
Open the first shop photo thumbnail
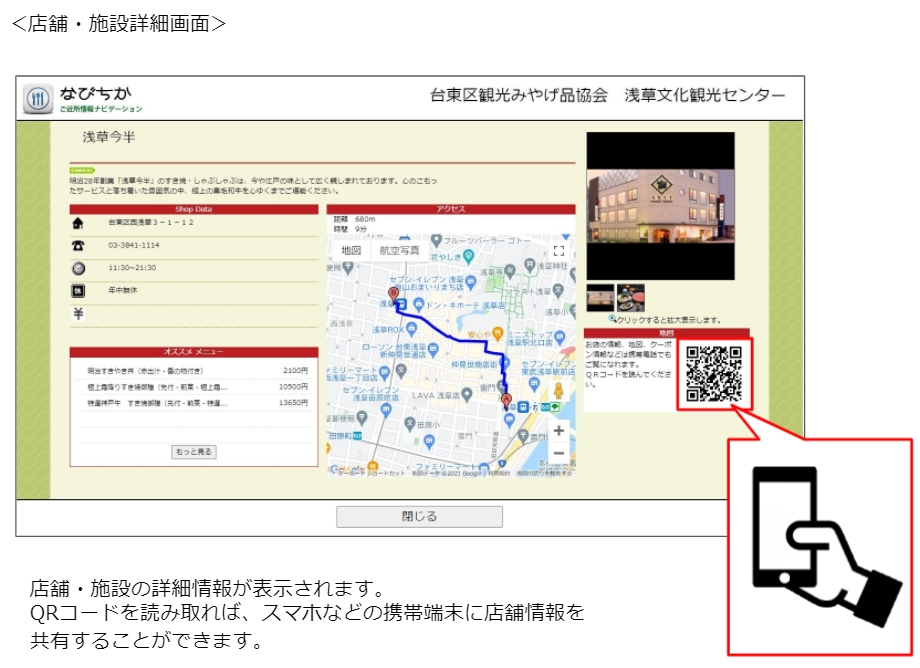coord(600,298)
